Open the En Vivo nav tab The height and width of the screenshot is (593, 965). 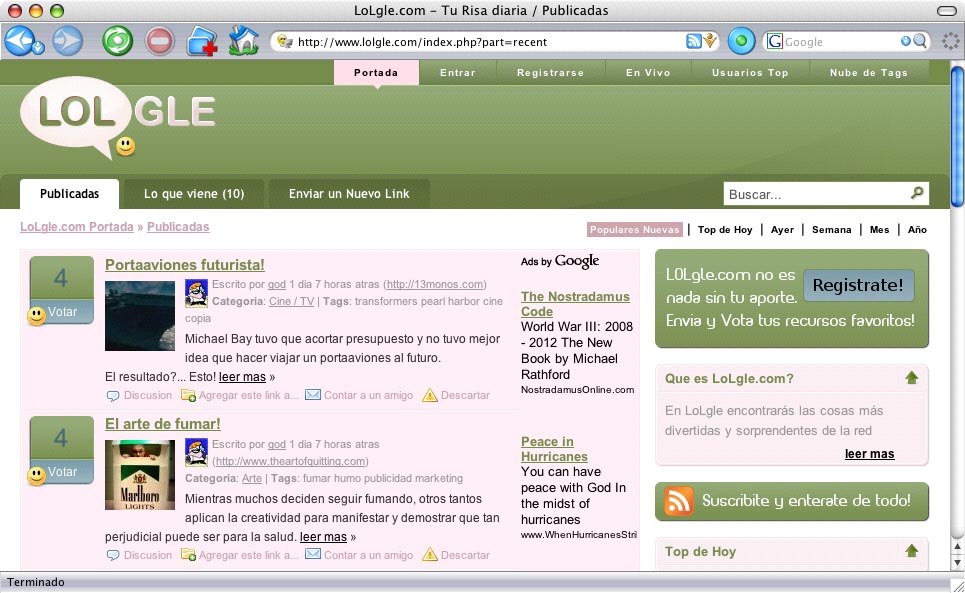tap(648, 73)
